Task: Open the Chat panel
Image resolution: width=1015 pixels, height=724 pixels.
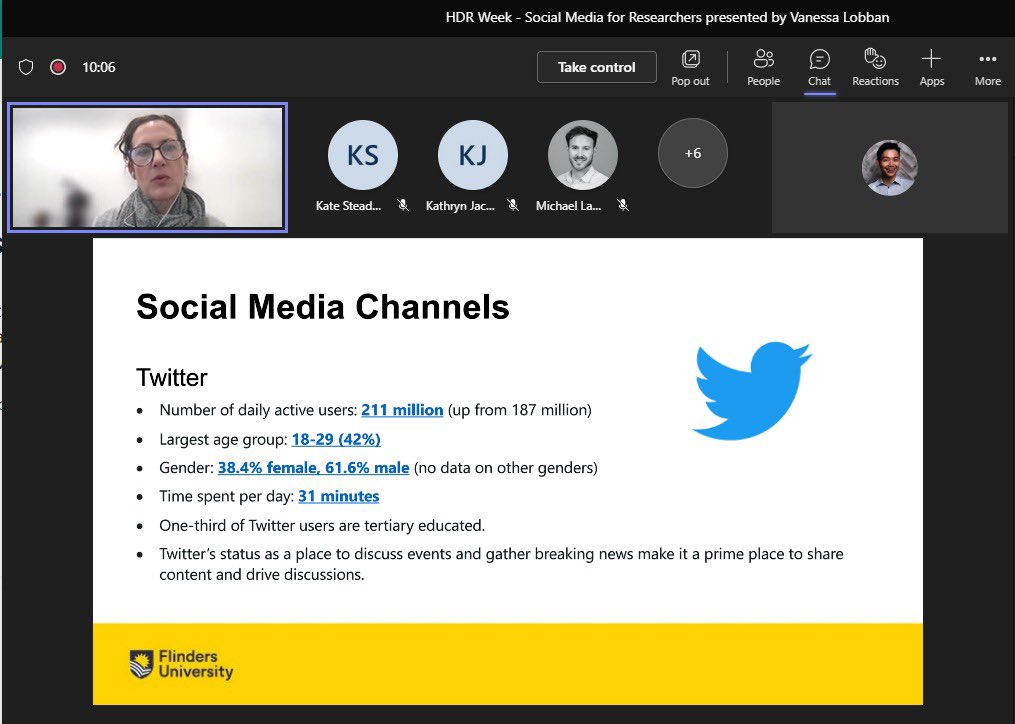Action: click(819, 67)
